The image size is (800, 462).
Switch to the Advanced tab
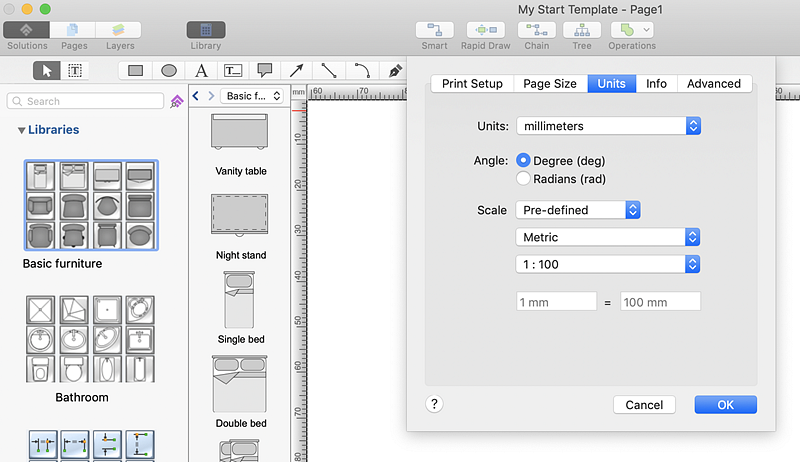[714, 84]
